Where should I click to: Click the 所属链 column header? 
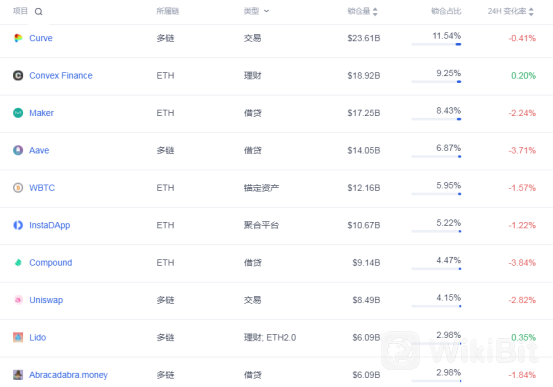[168, 11]
